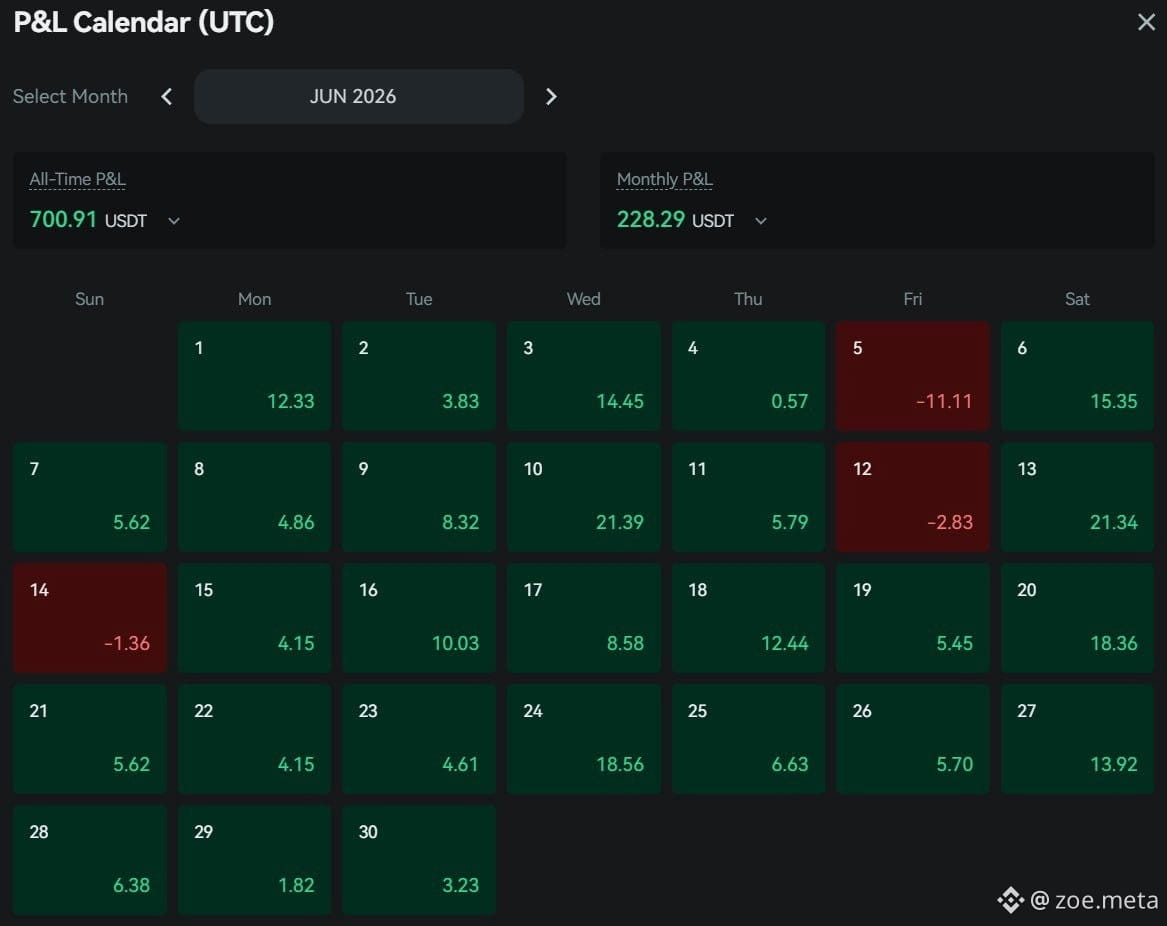Select June 13 cell showing 21.34
Viewport: 1167px width, 926px height.
coord(1077,497)
